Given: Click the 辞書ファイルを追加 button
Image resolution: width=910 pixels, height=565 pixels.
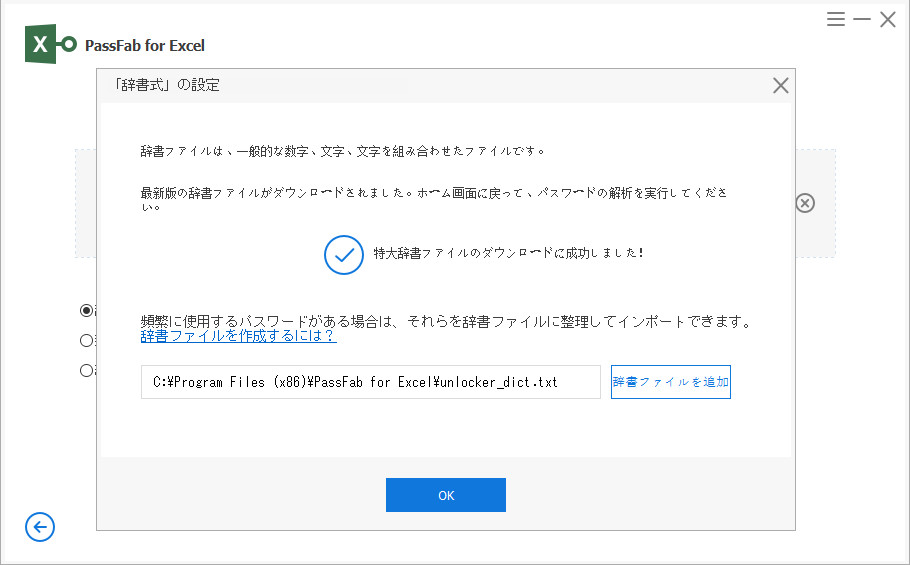Looking at the screenshot, I should click(670, 382).
